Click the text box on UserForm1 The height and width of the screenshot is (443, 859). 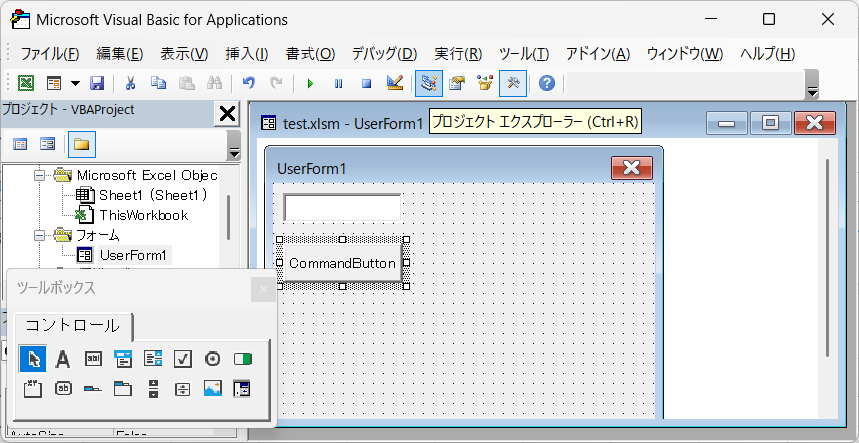click(x=342, y=208)
